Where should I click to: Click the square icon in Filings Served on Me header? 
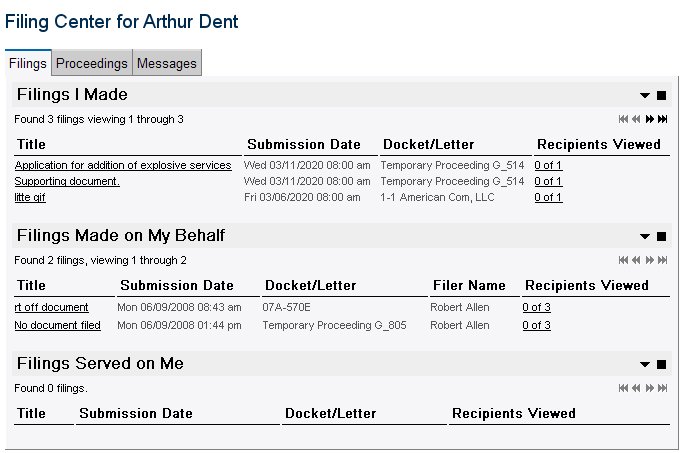pos(662,364)
